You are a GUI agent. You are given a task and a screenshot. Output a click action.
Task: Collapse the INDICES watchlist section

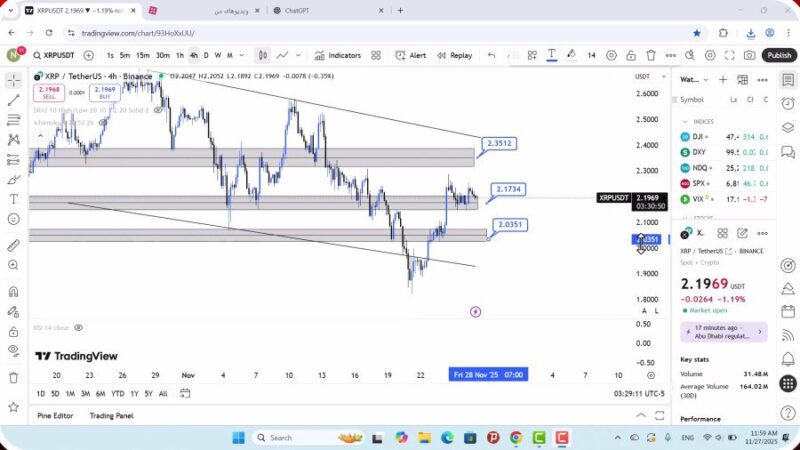point(686,121)
